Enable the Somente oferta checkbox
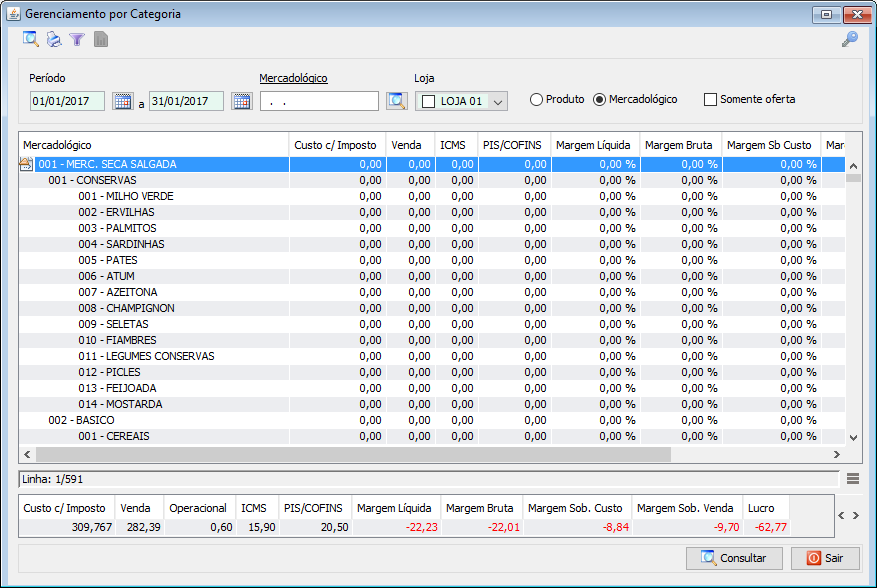Viewport: 877px width, 588px height. pyautogui.click(x=711, y=100)
